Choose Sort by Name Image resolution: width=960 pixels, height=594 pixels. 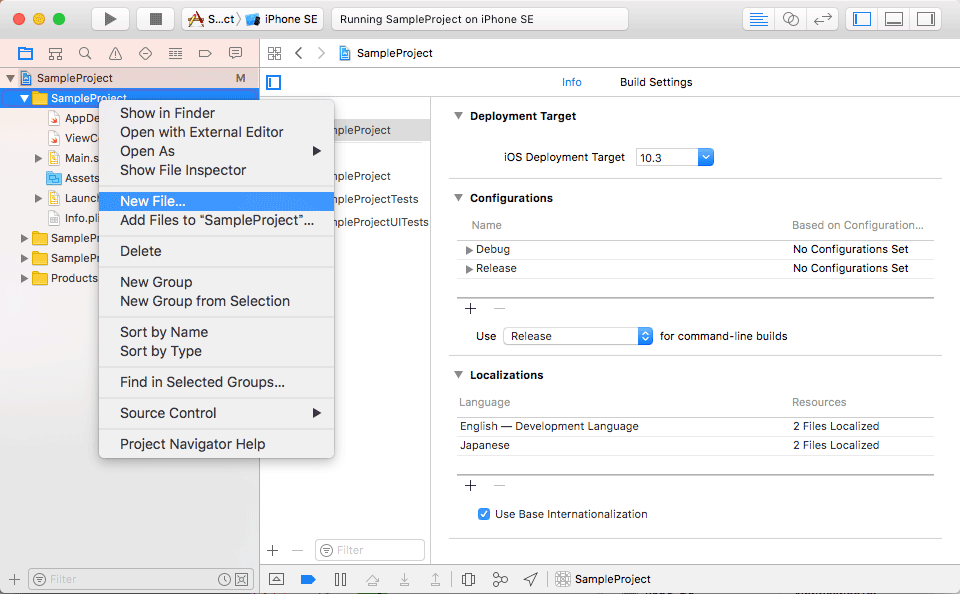point(216,332)
